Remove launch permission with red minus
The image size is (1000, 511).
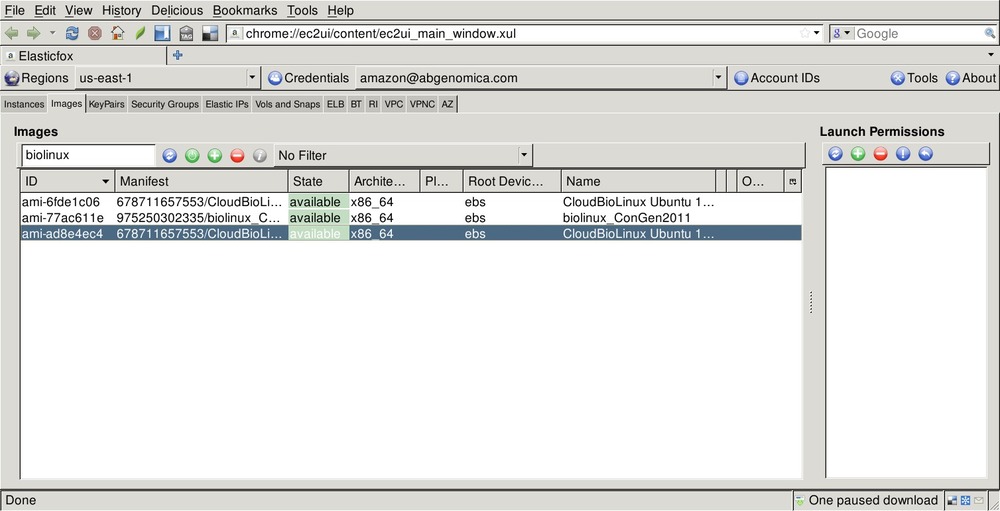[880, 153]
